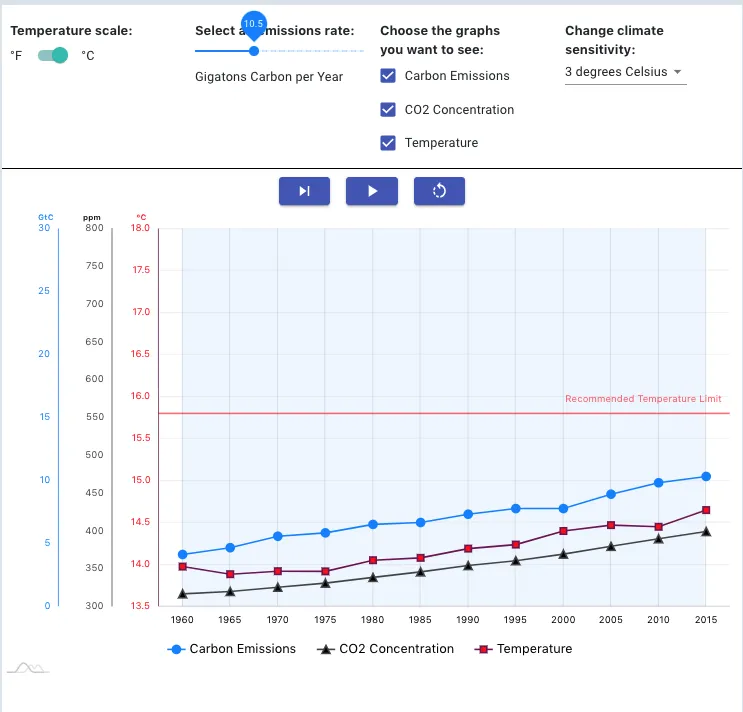Click the 2000 Temperature data point

[563, 531]
